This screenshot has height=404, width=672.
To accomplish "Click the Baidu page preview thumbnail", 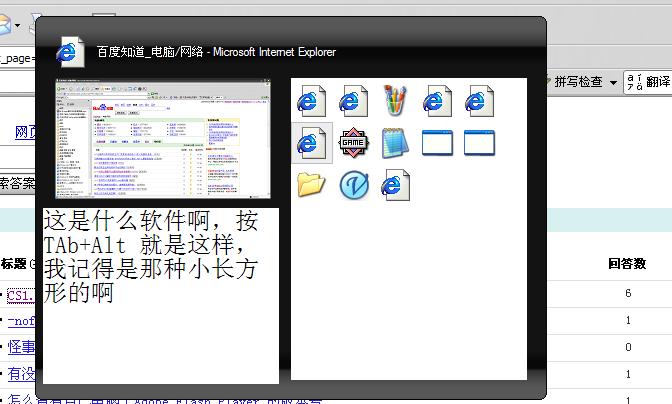I will (163, 138).
